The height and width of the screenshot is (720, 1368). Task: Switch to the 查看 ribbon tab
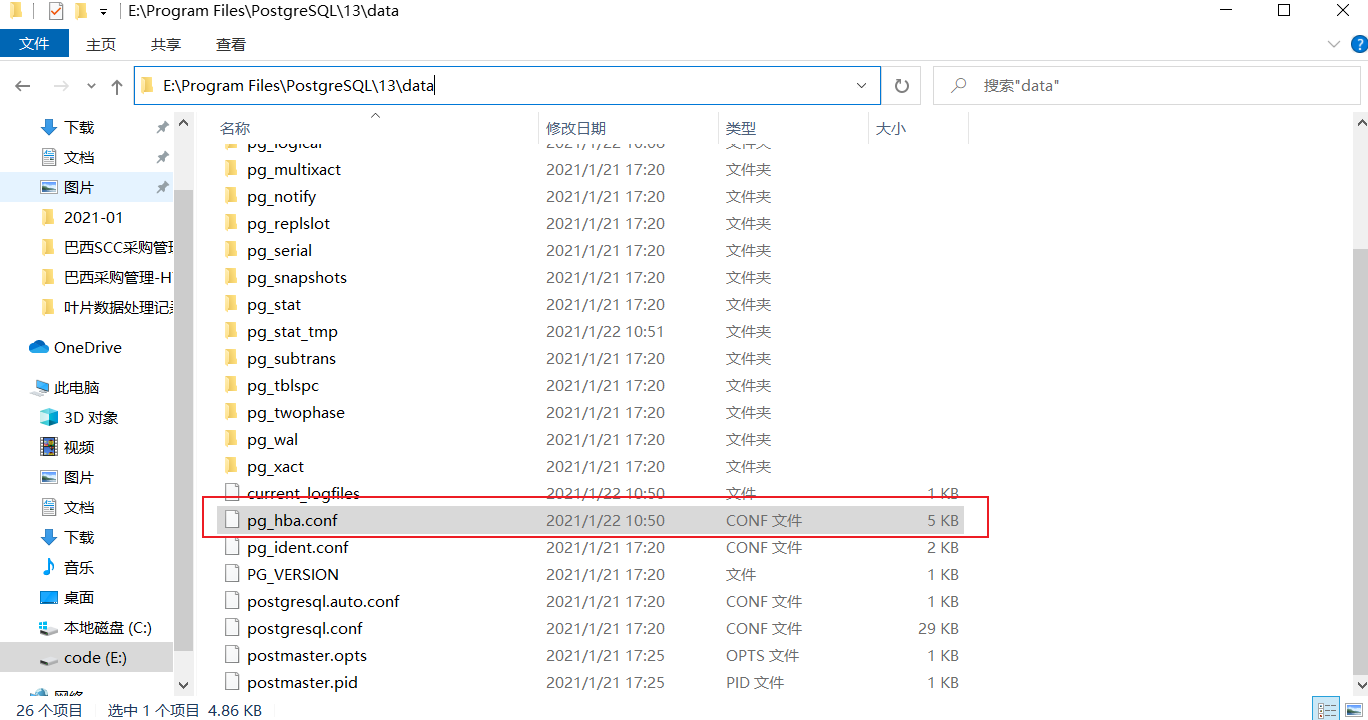[230, 43]
